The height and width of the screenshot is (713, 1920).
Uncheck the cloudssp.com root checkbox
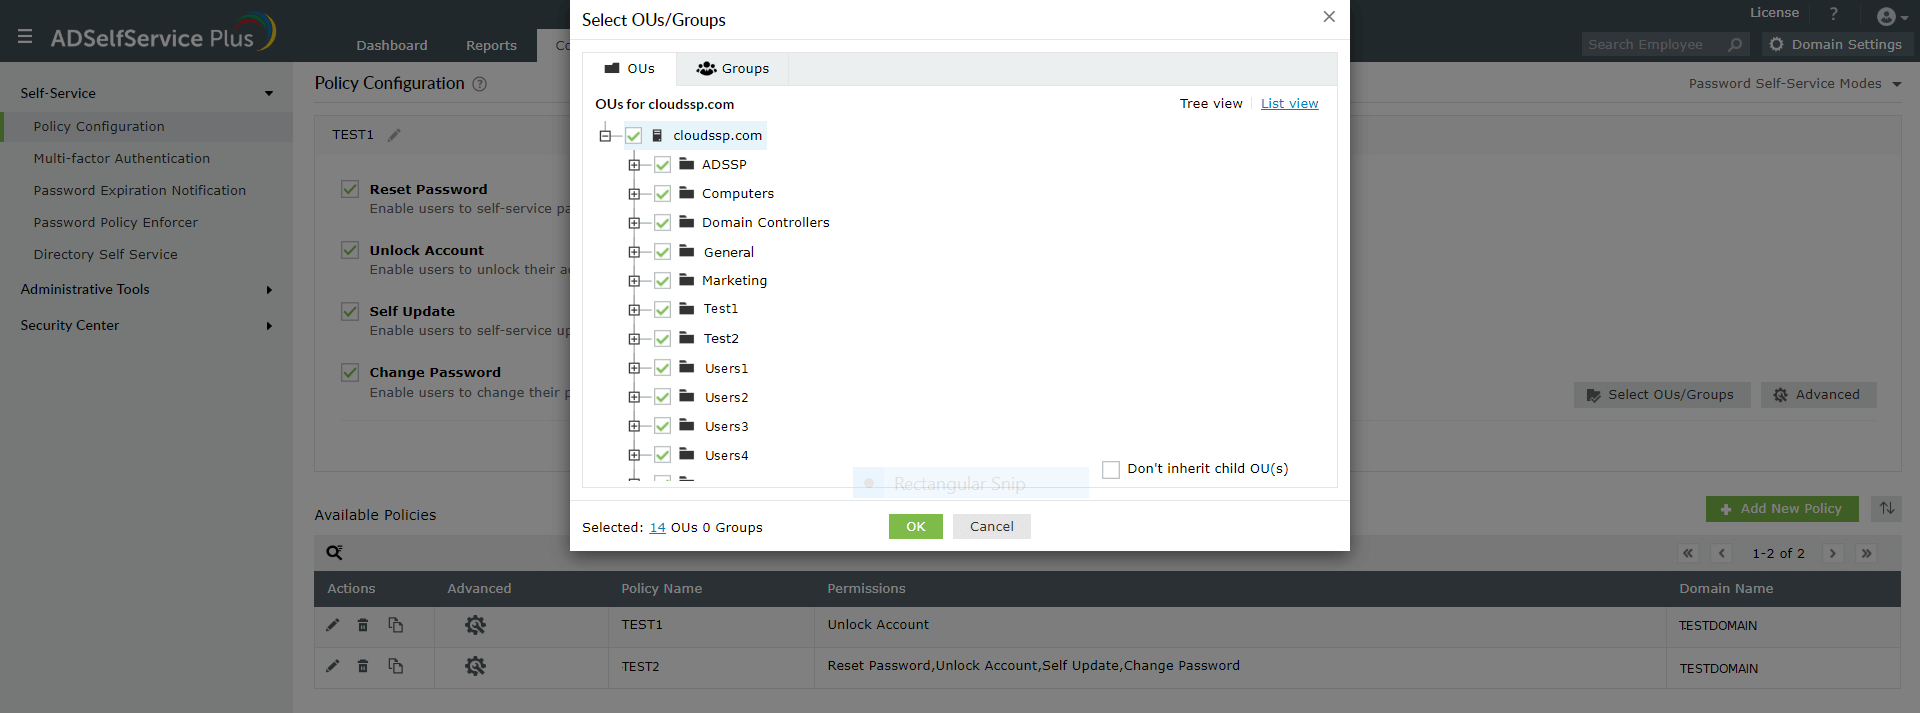(634, 135)
